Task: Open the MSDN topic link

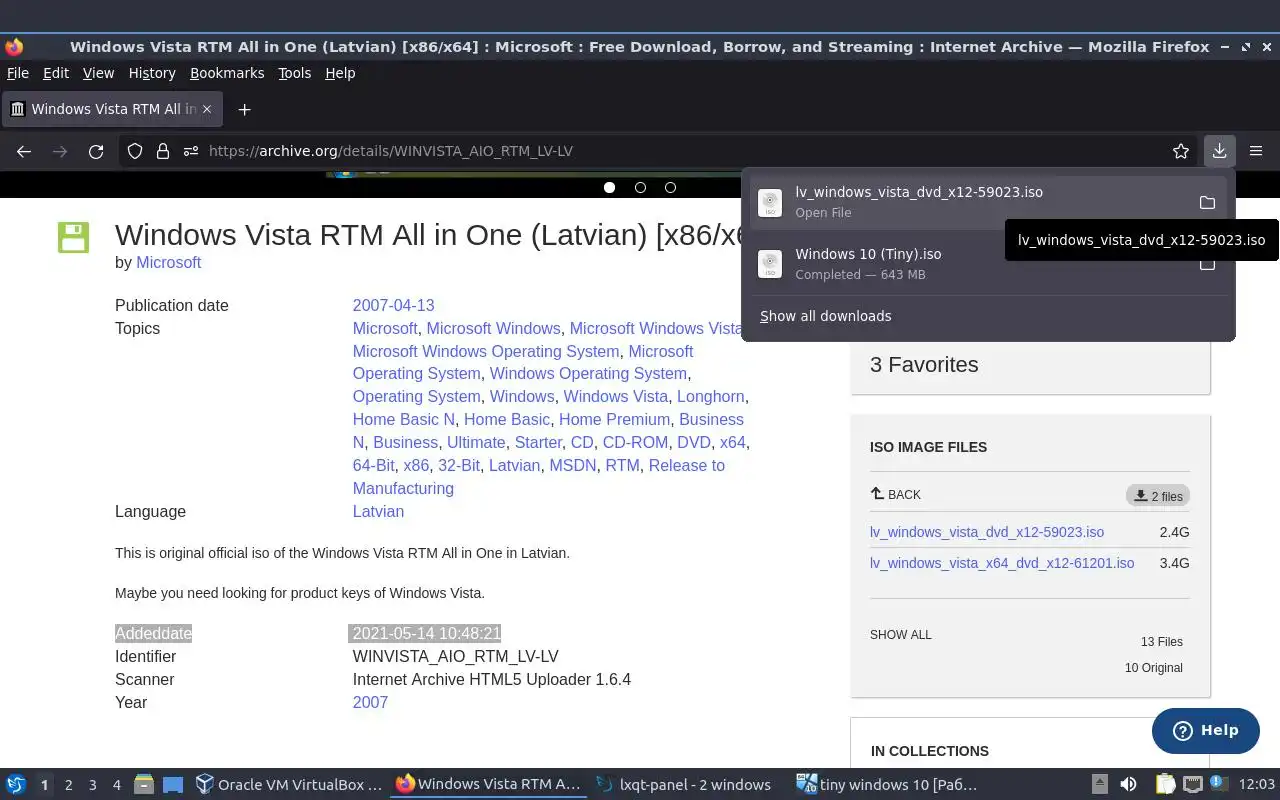Action: tap(573, 465)
